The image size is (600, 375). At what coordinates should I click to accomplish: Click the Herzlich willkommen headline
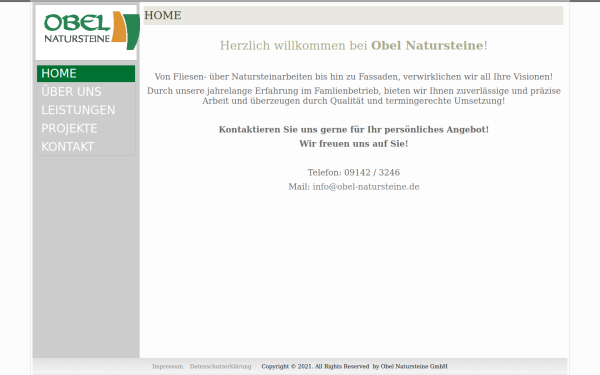[354, 46]
